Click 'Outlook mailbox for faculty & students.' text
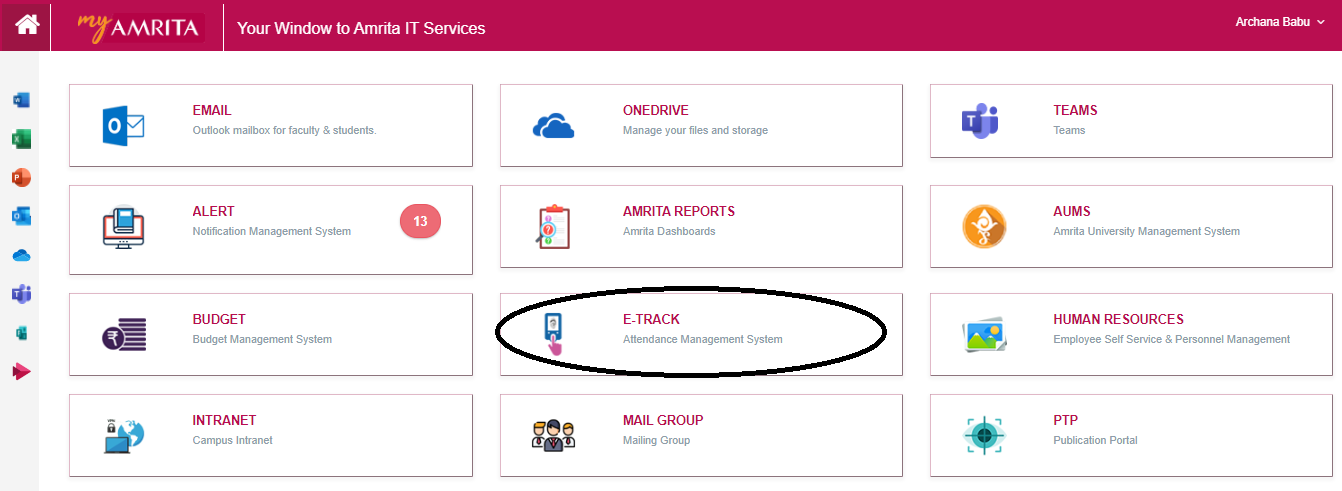 click(x=284, y=130)
